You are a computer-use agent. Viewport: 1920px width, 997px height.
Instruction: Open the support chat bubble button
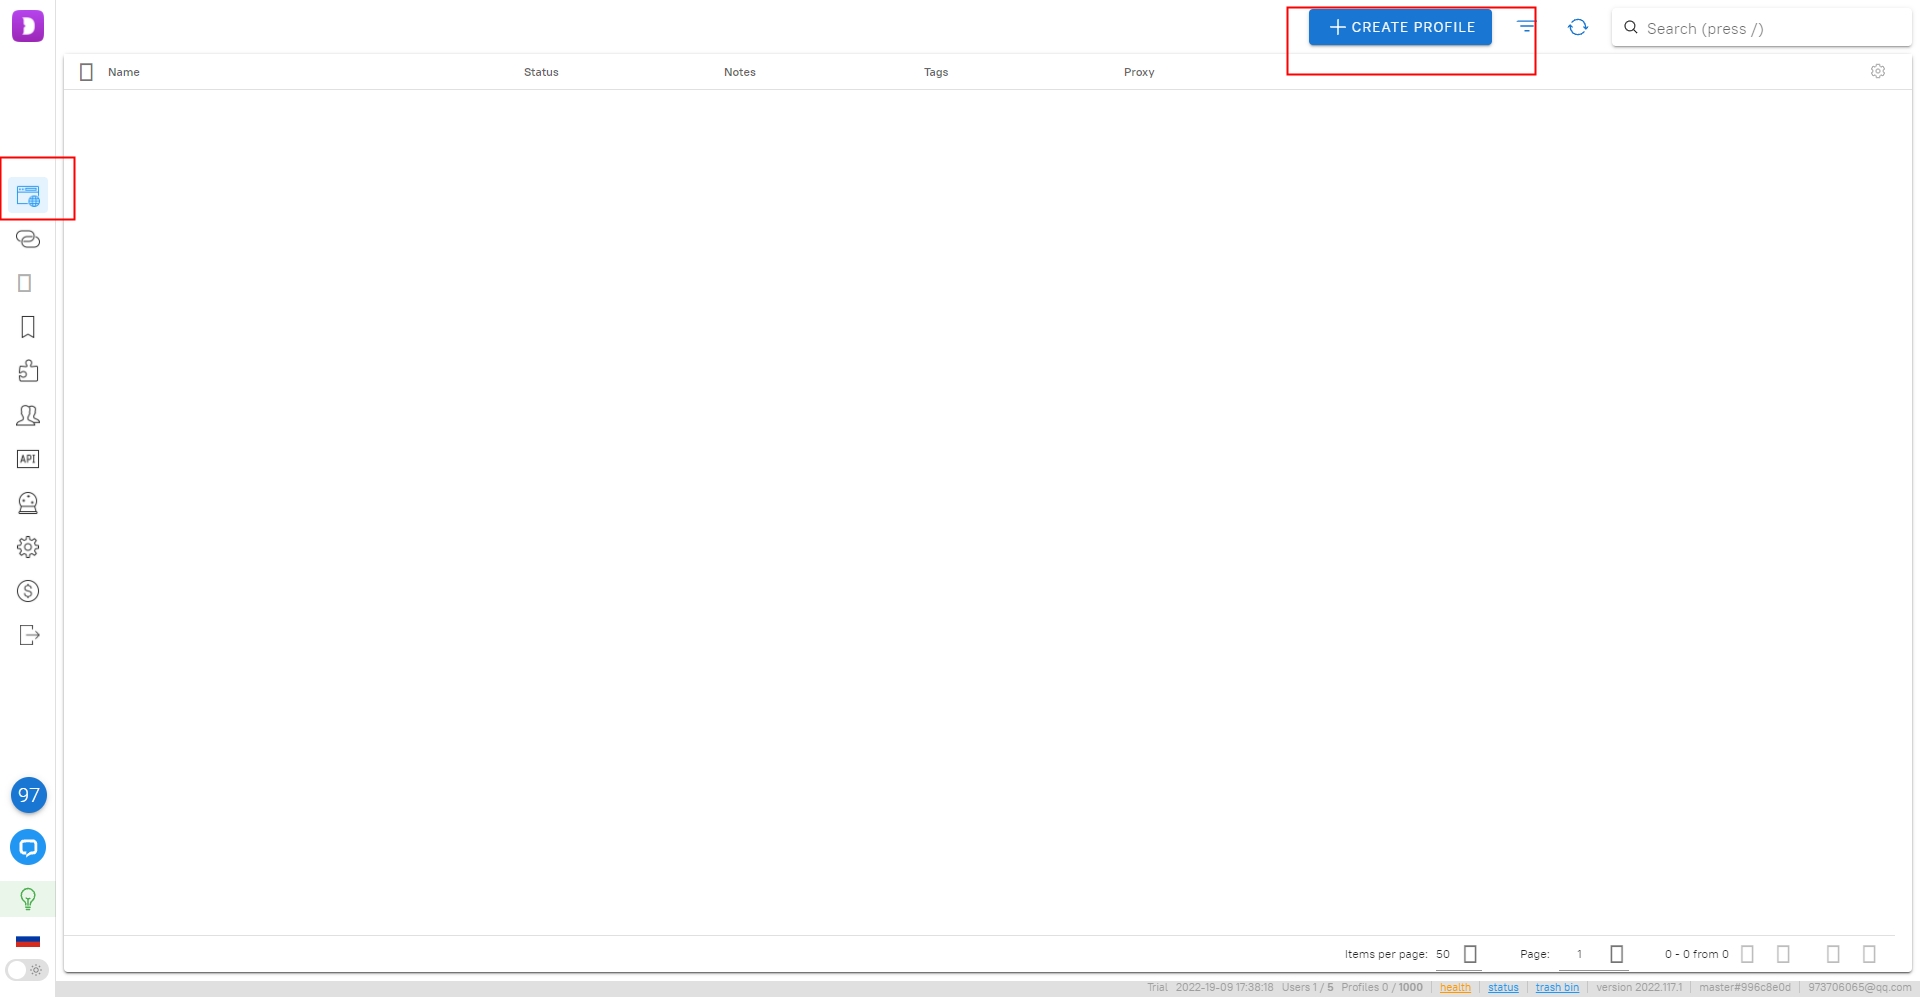[x=28, y=847]
